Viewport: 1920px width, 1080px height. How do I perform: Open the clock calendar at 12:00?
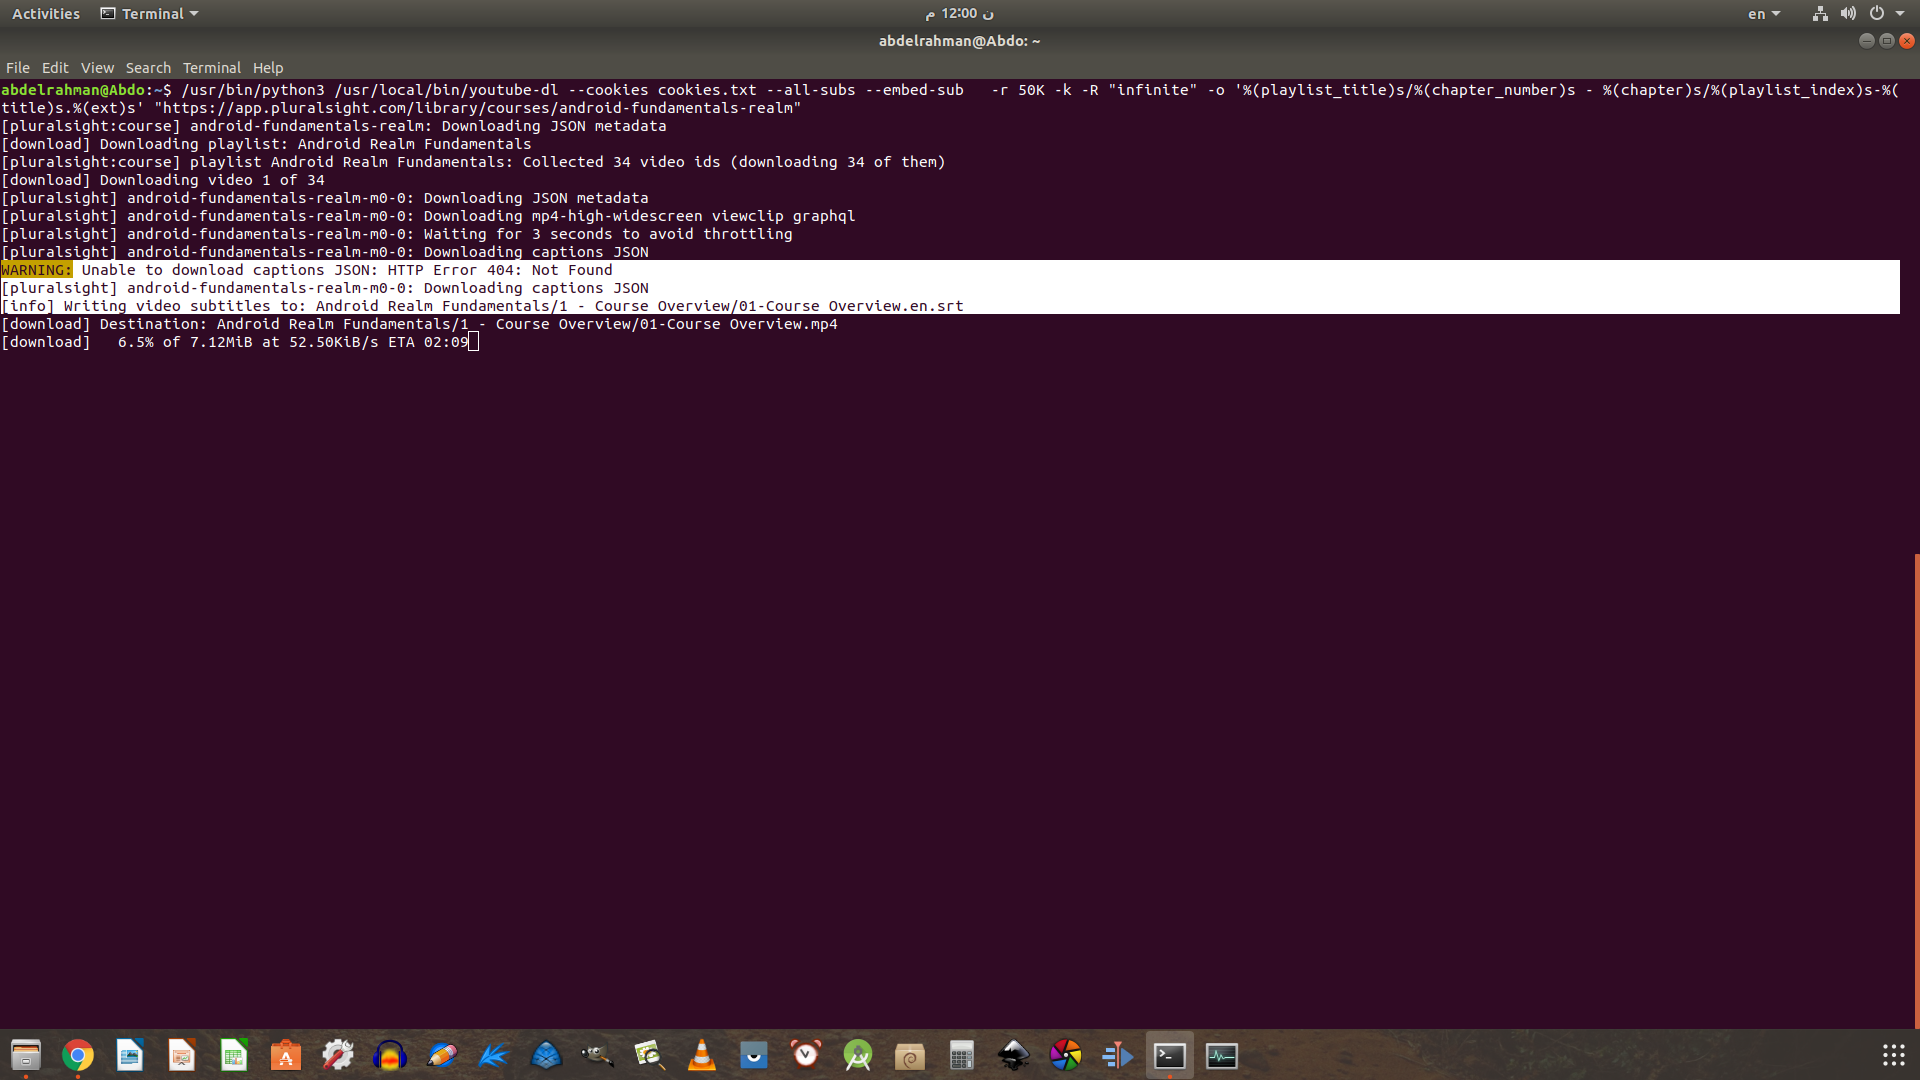959,14
